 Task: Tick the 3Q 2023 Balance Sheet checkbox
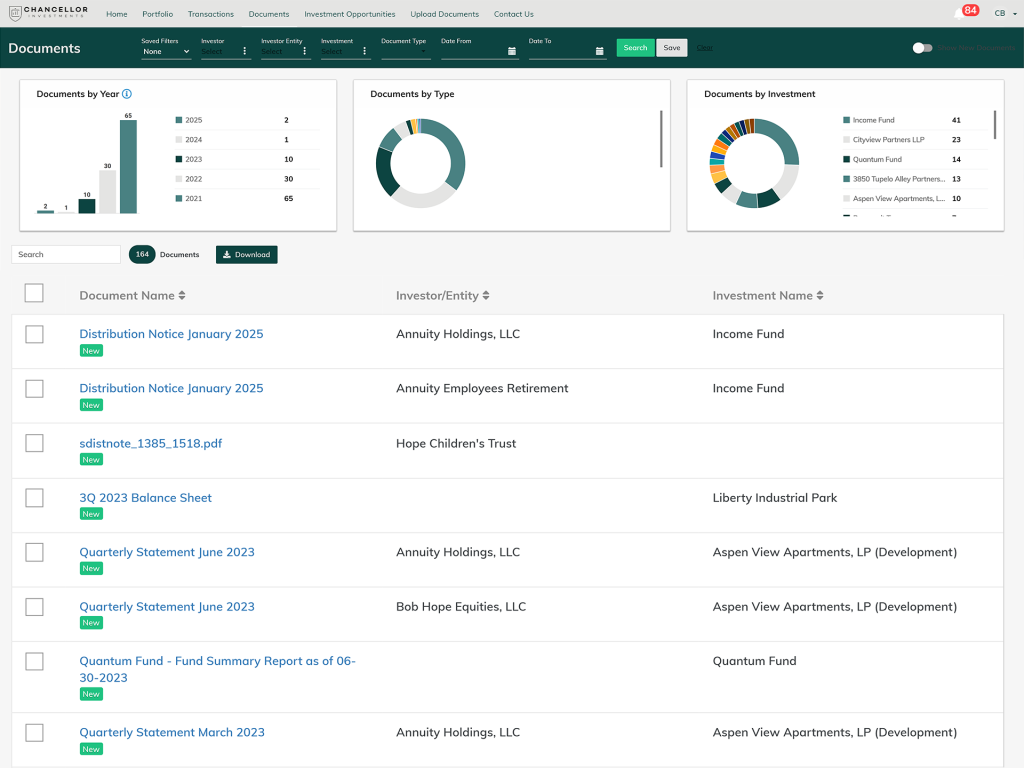tap(34, 498)
